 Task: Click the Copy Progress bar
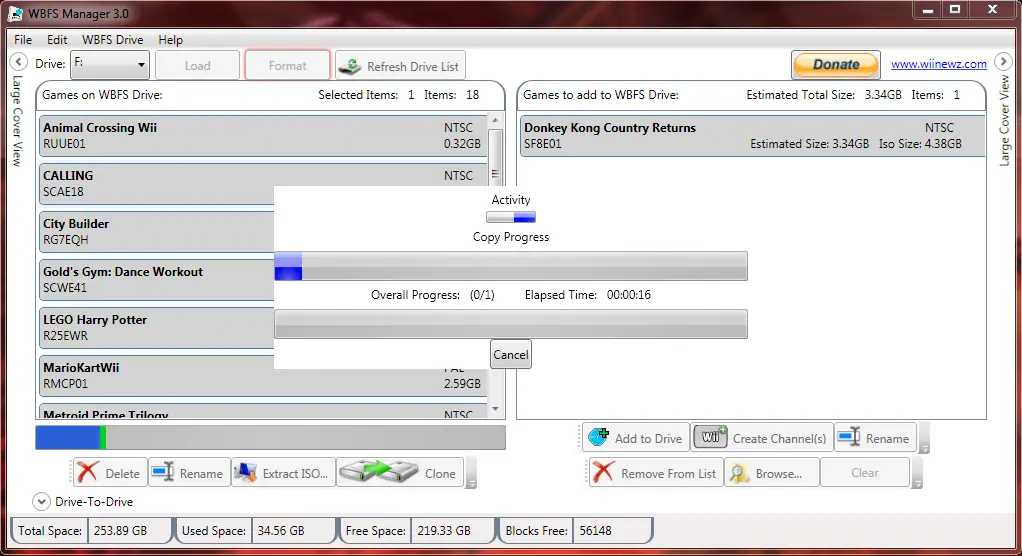(x=510, y=266)
